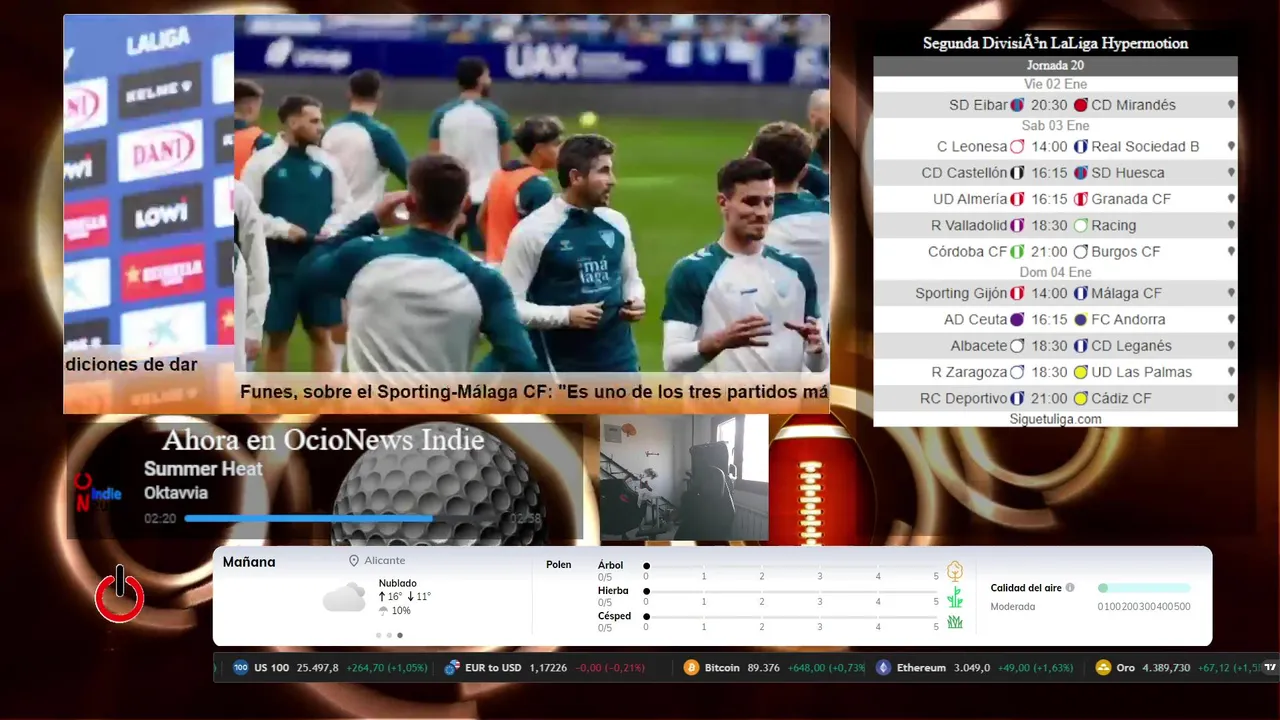Click the EUR to USD flag icon

(452, 668)
